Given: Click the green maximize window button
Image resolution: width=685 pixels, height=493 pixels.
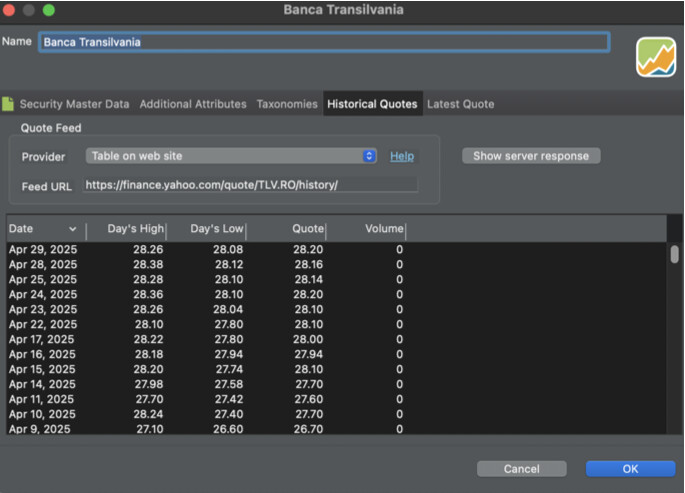Looking at the screenshot, I should point(49,10).
